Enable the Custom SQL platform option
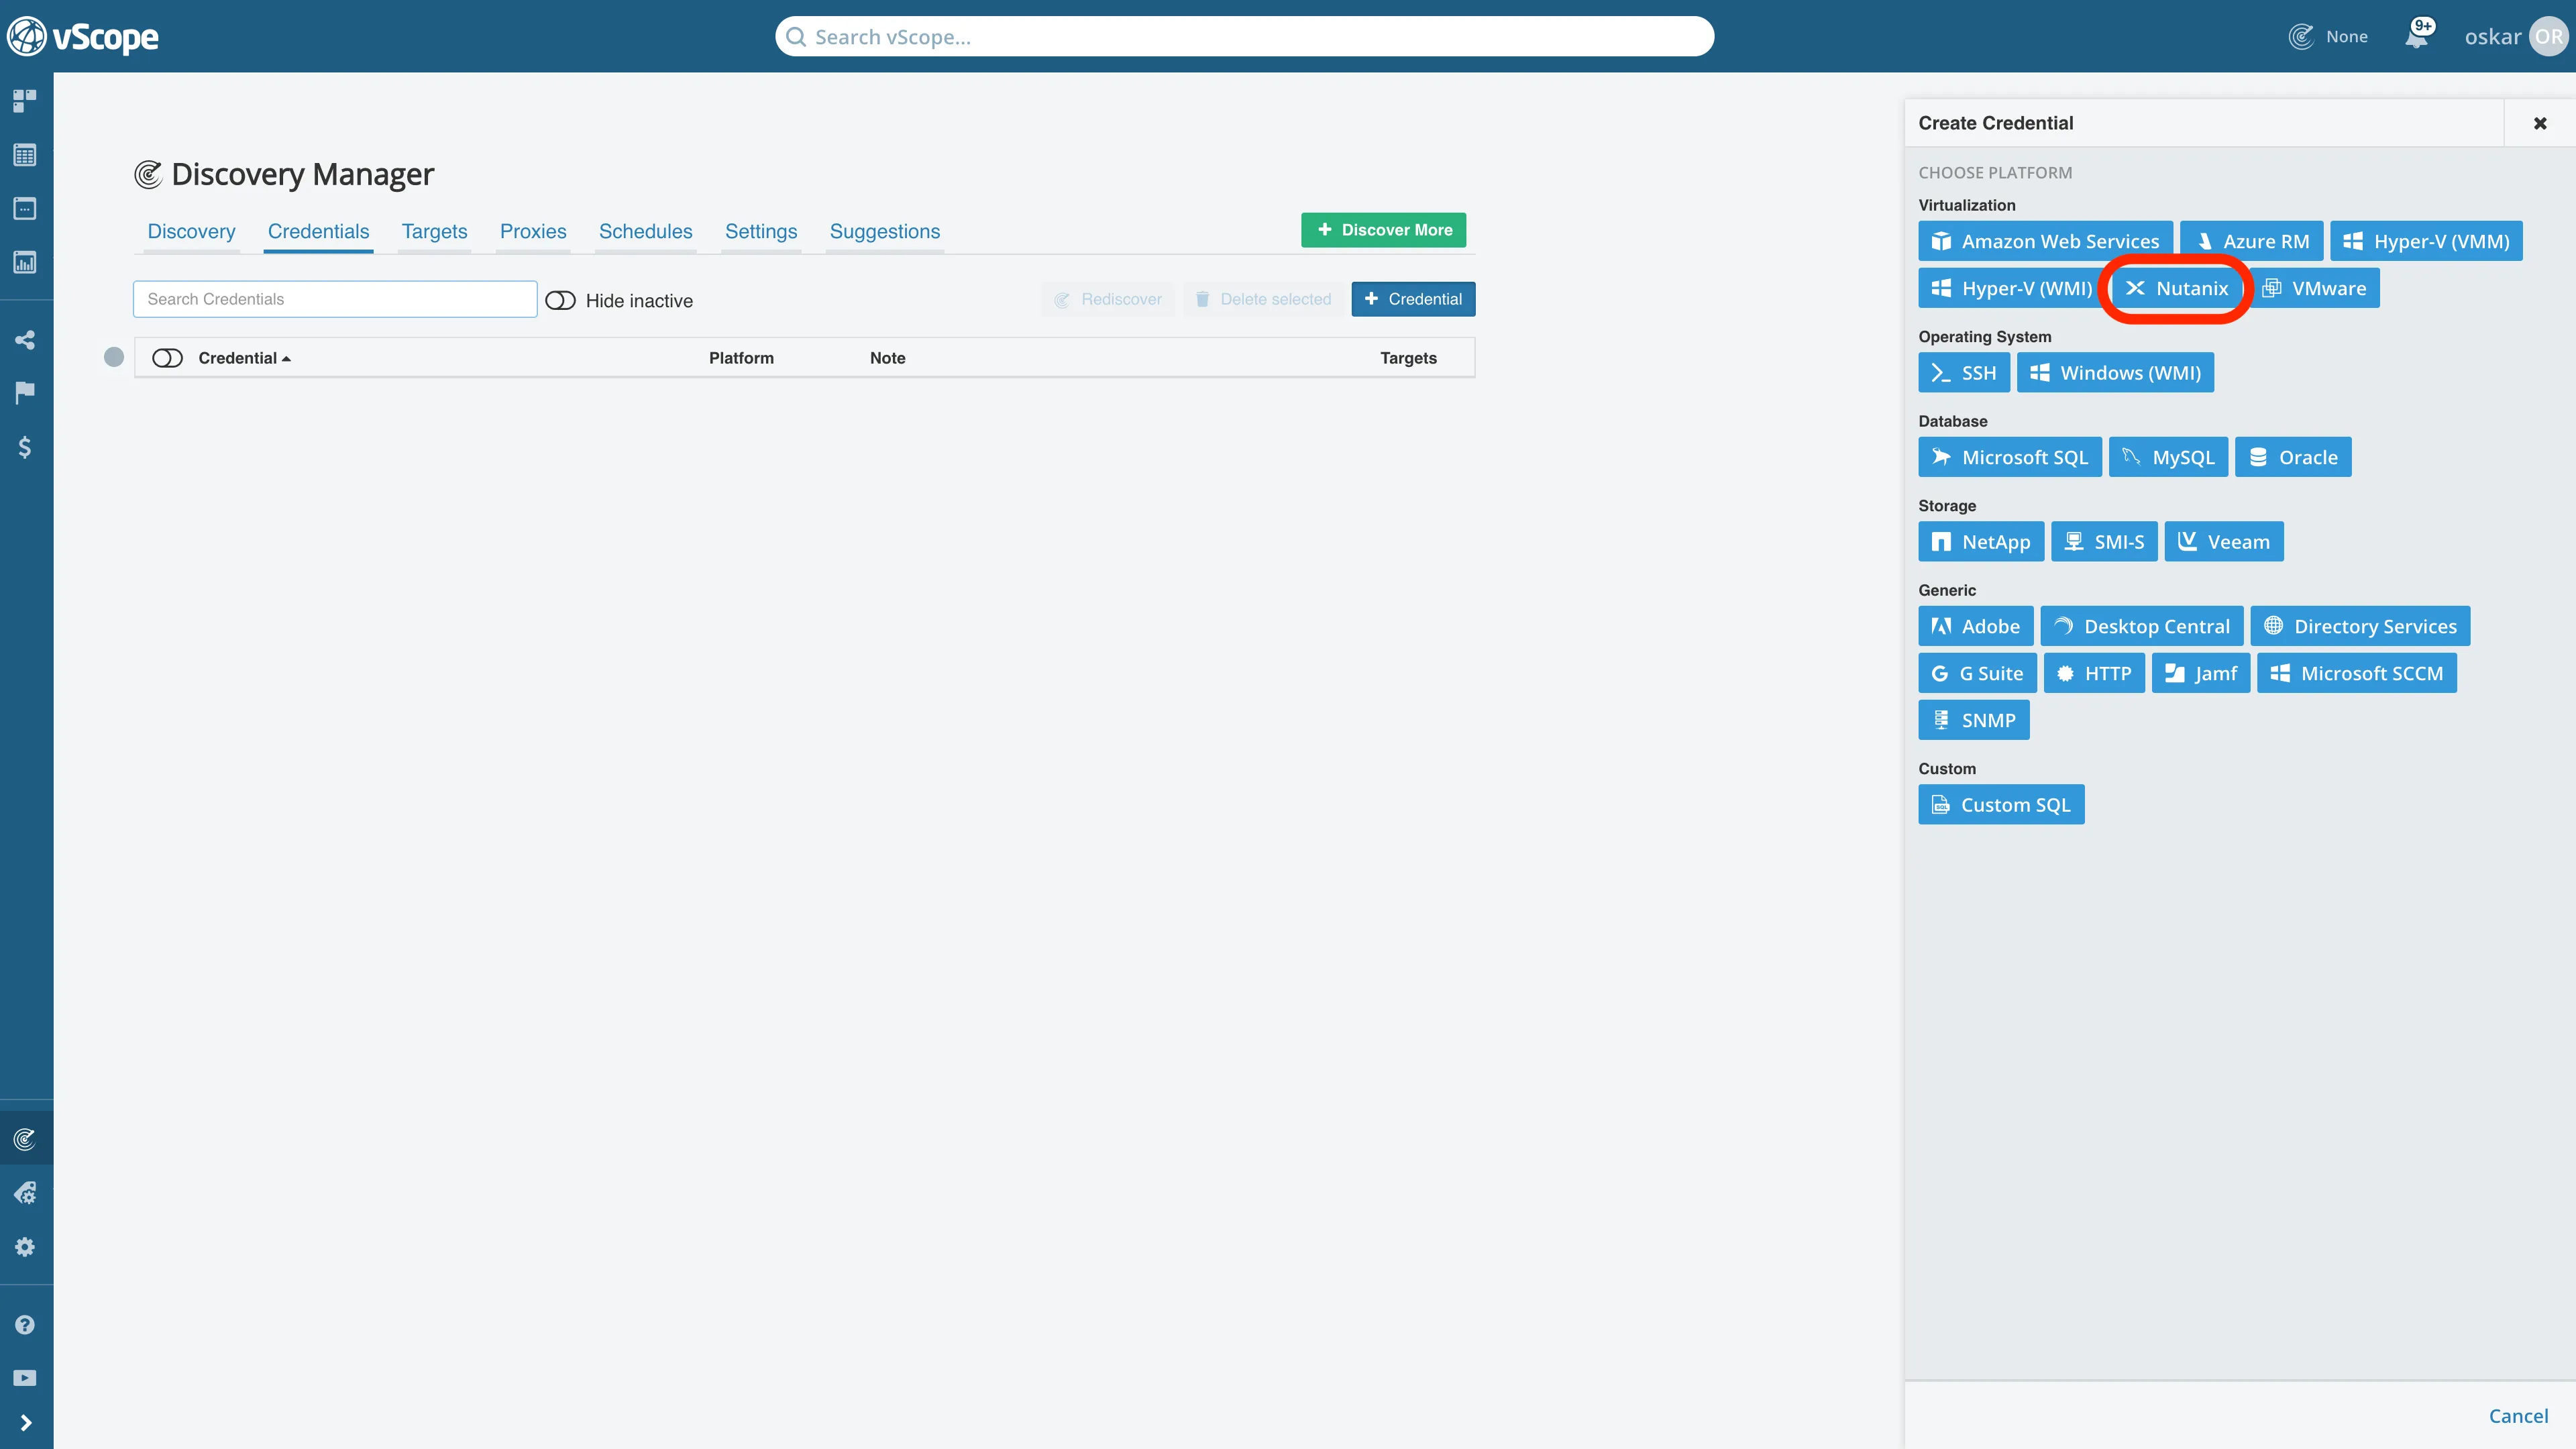Screen dimensions: 2576x1449 pos(2001,805)
